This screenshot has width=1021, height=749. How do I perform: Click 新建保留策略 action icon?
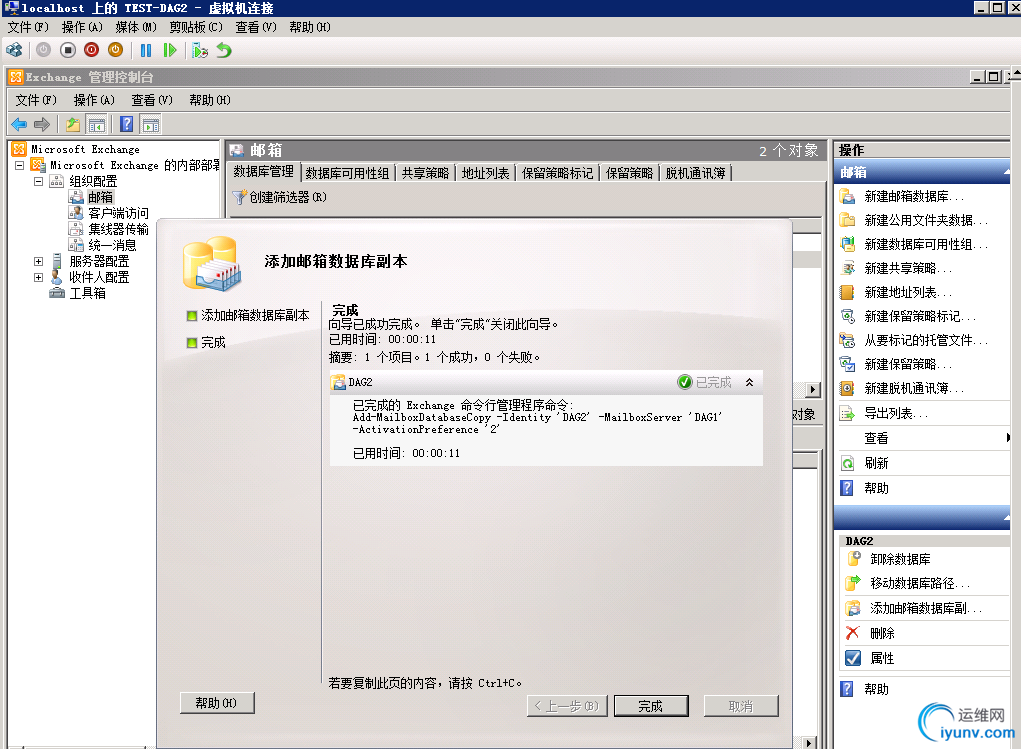pyautogui.click(x=847, y=364)
